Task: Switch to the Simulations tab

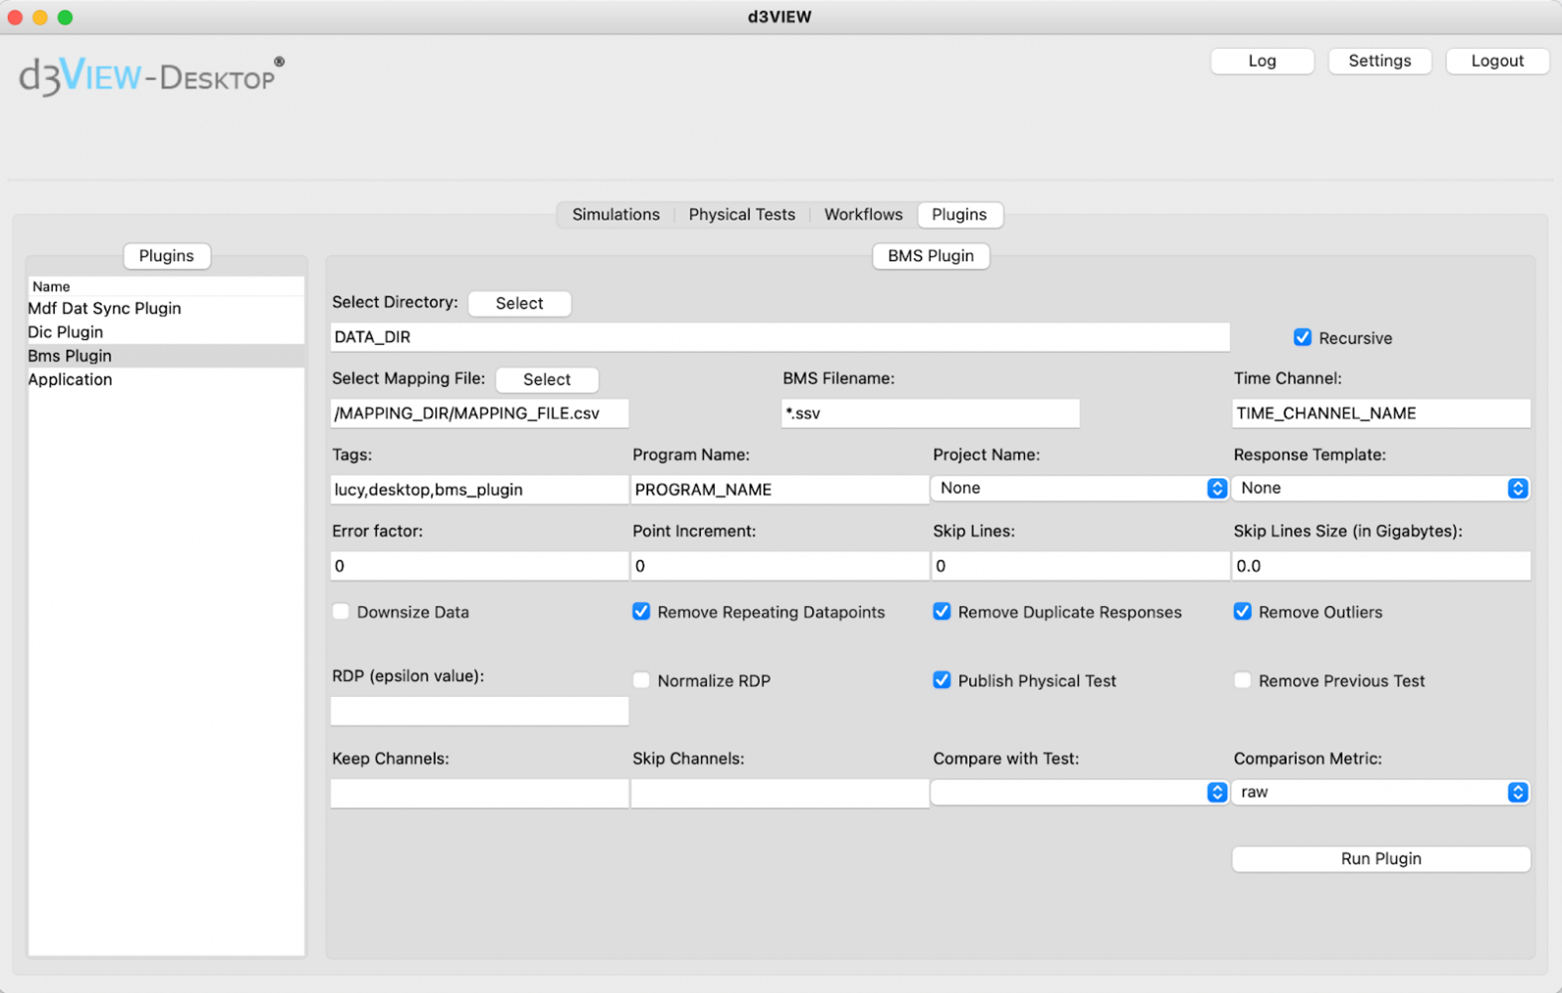Action: tap(615, 215)
